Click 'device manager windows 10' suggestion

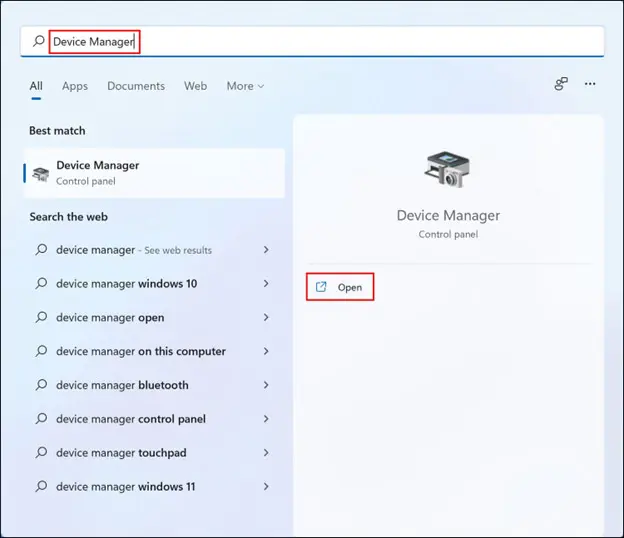127,284
